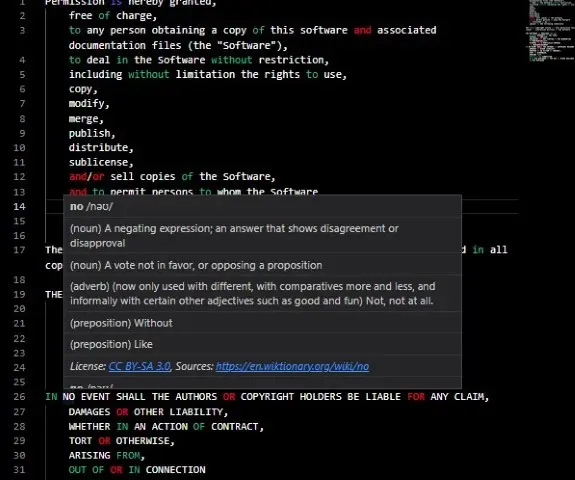Open the en.wiktionary.org/wiki/no source link
This screenshot has width=575, height=480.
292,366
